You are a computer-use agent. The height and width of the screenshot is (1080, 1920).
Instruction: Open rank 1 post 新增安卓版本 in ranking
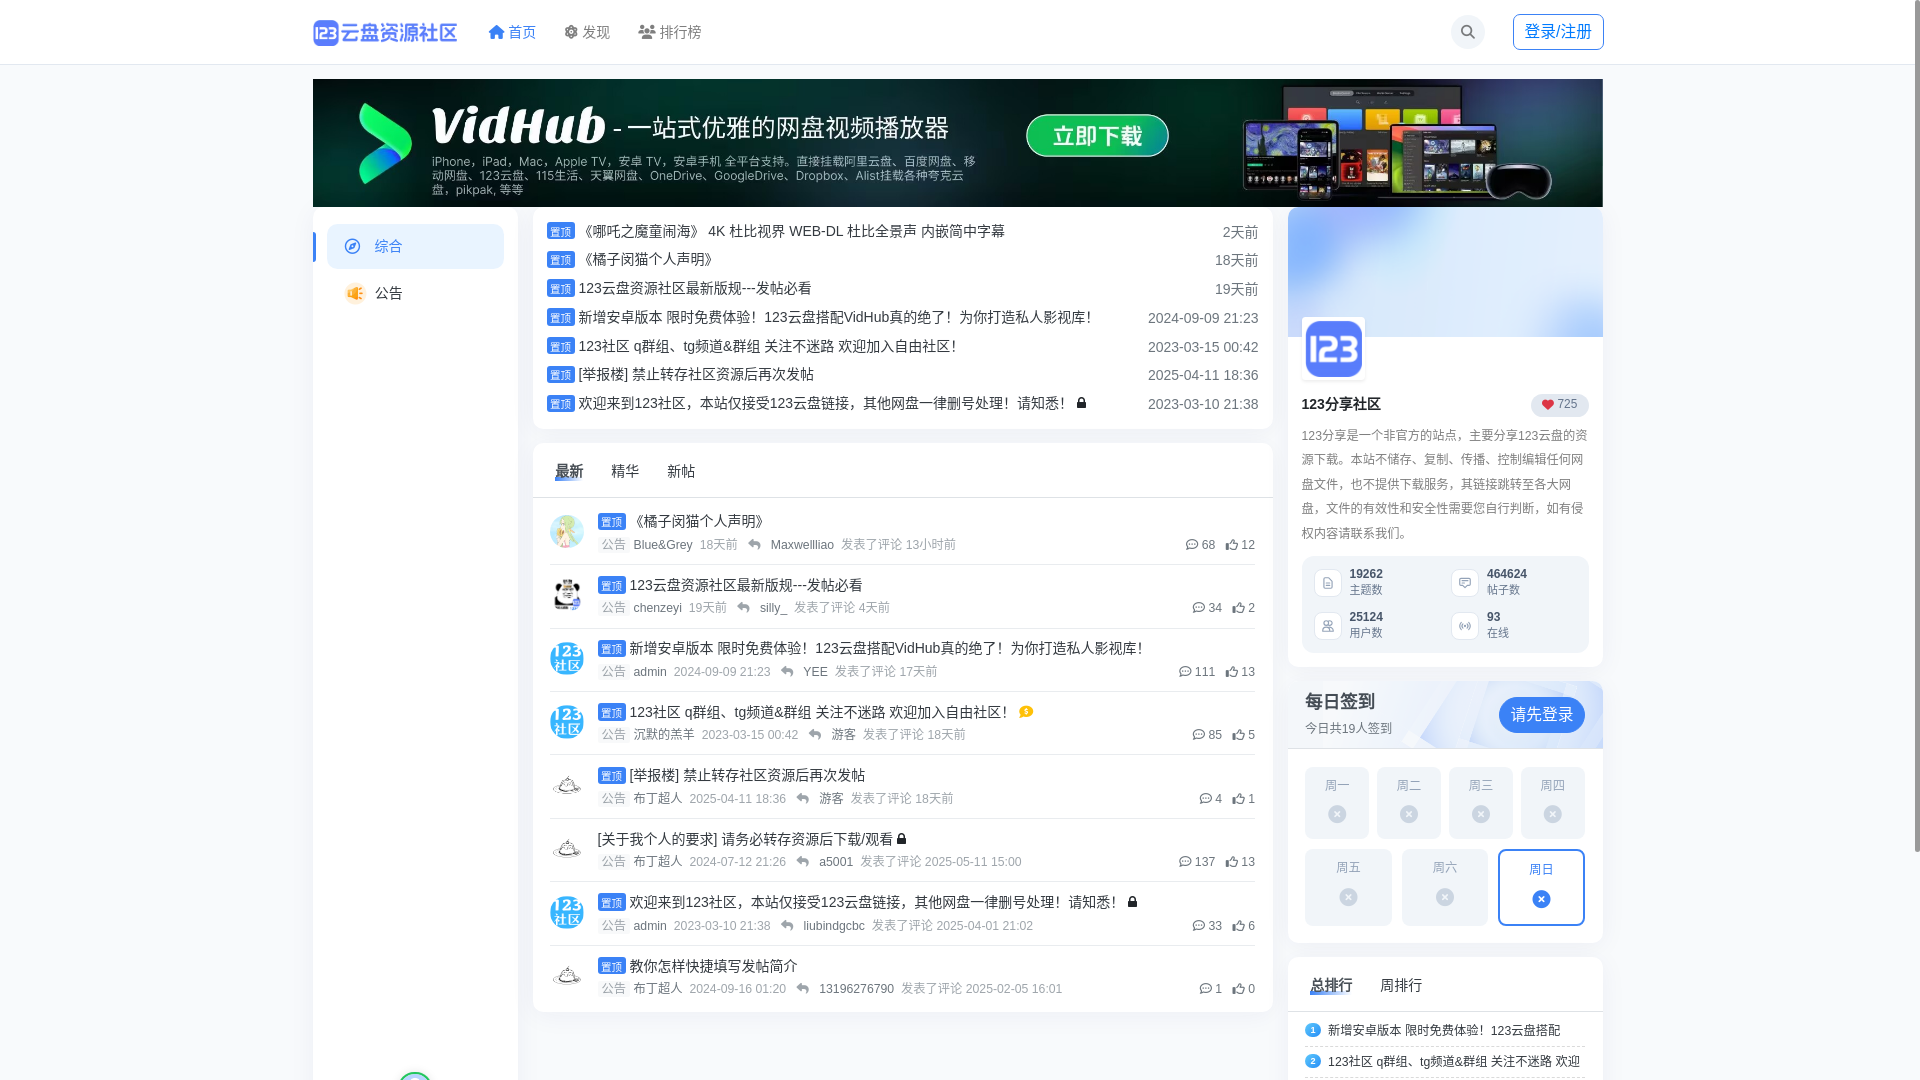1444,1030
